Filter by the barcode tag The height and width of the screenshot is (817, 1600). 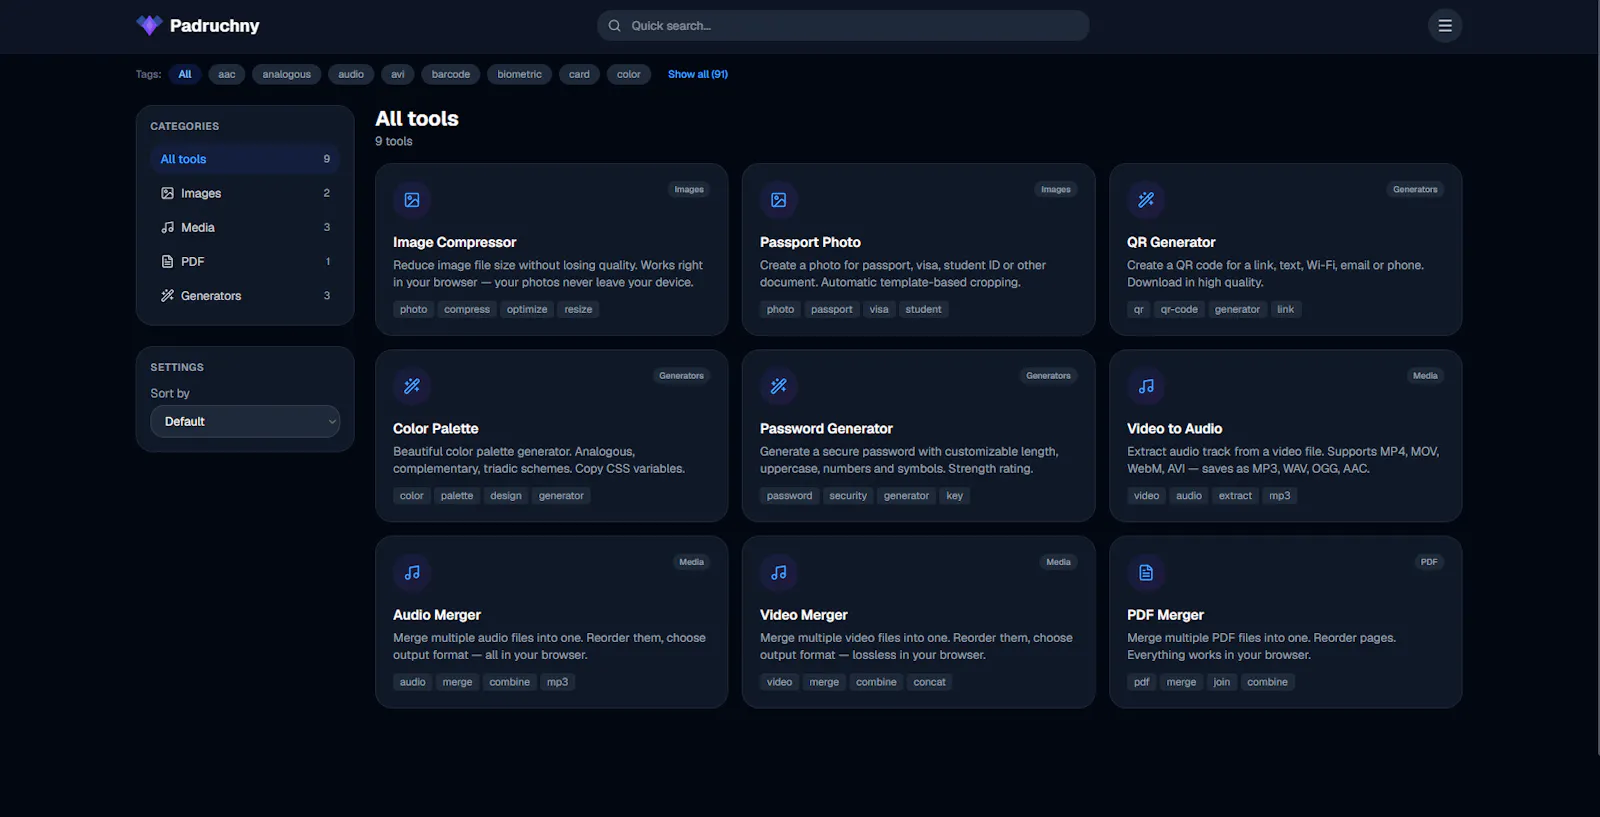[451, 74]
